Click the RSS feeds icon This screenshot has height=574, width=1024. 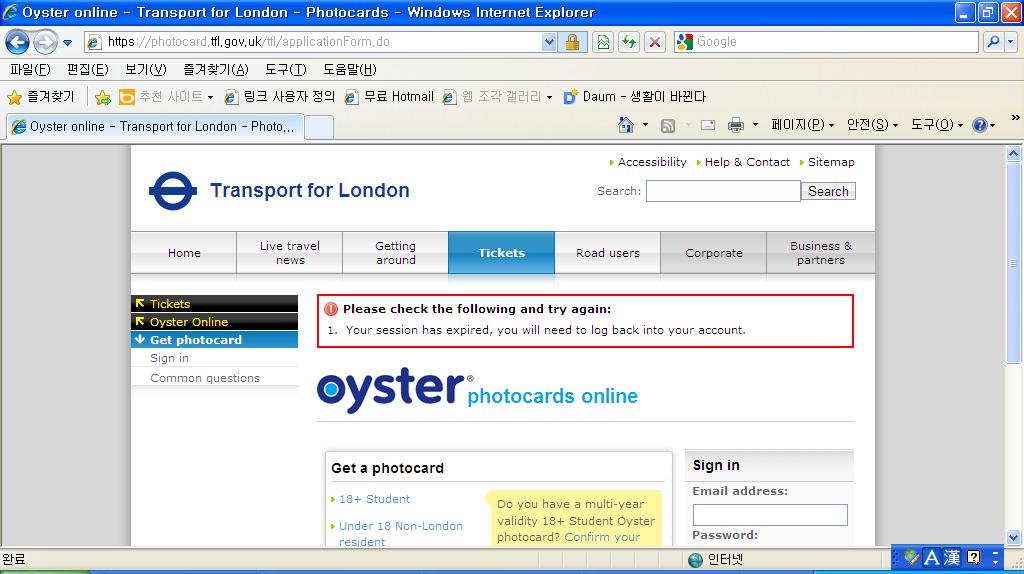(667, 125)
